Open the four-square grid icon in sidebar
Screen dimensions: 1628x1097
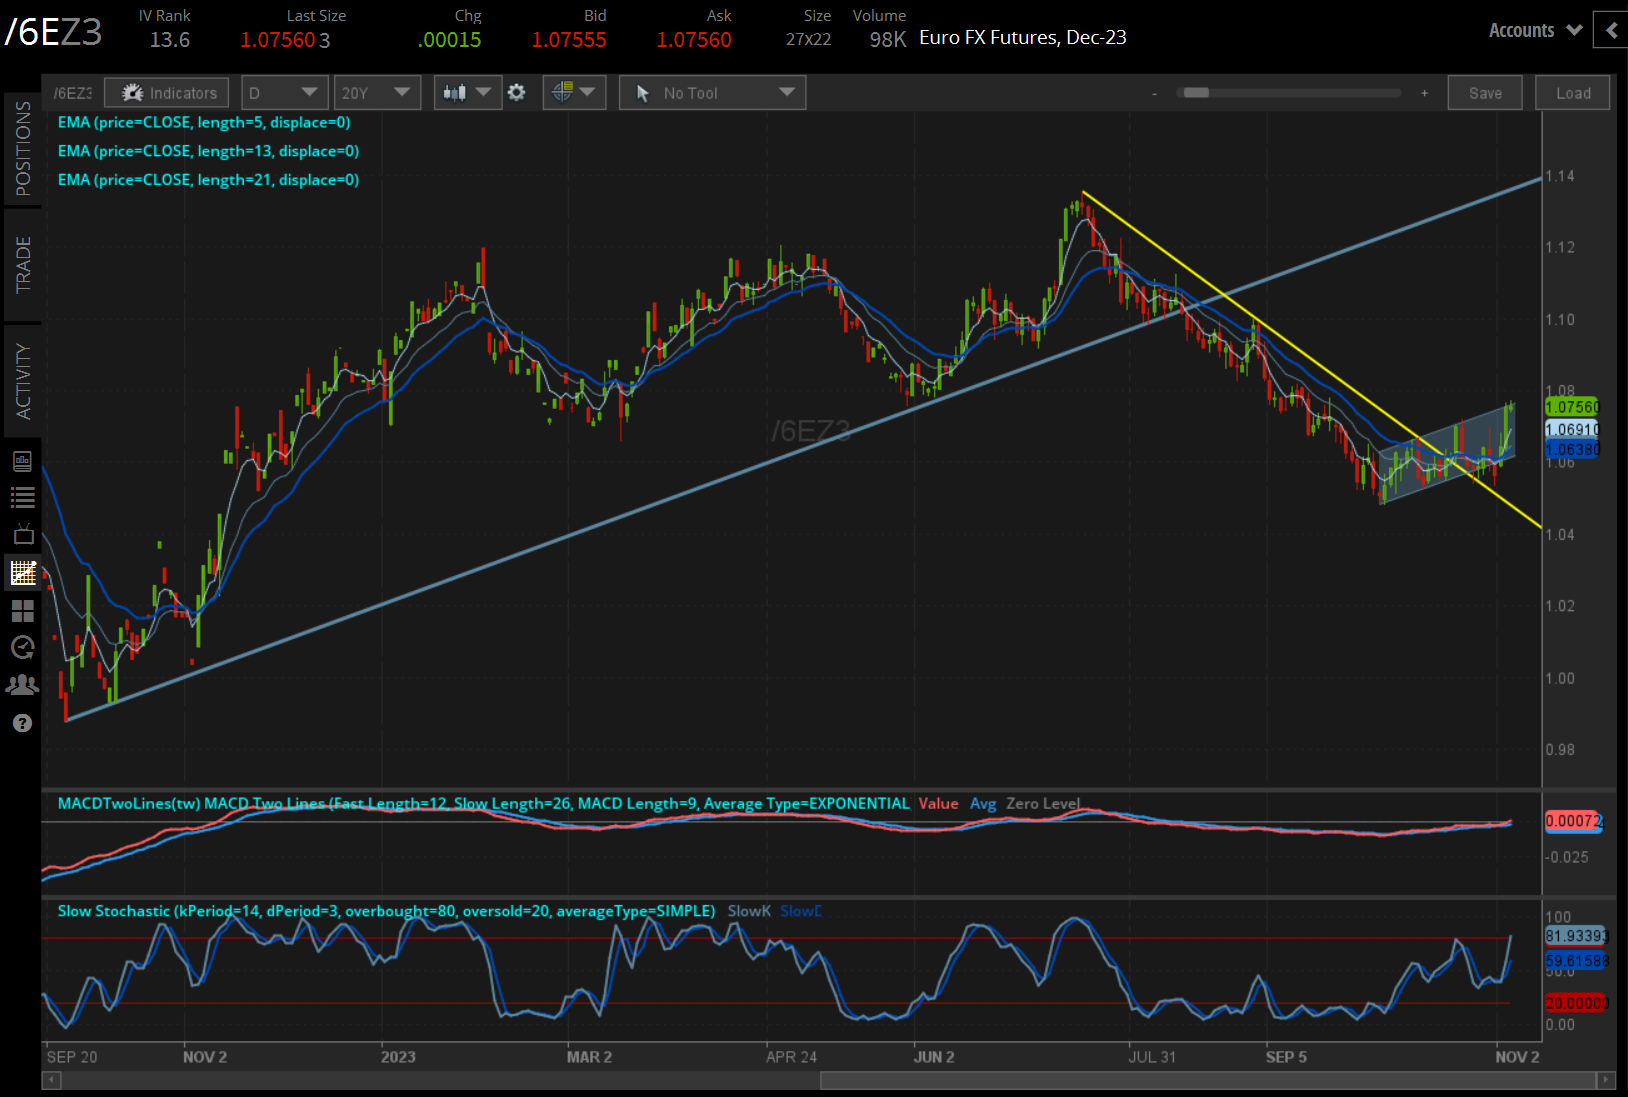coord(22,610)
